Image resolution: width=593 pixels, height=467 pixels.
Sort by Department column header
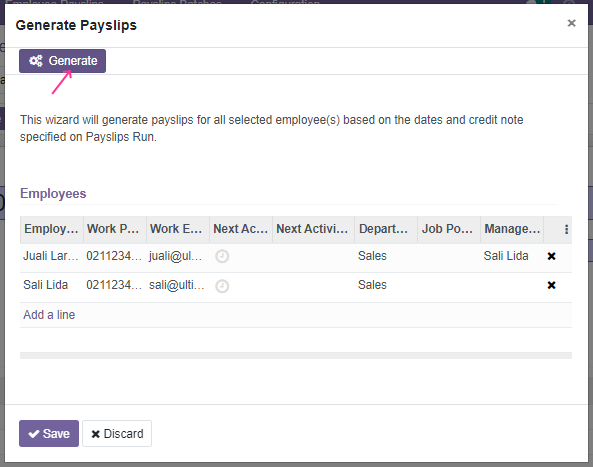386,229
